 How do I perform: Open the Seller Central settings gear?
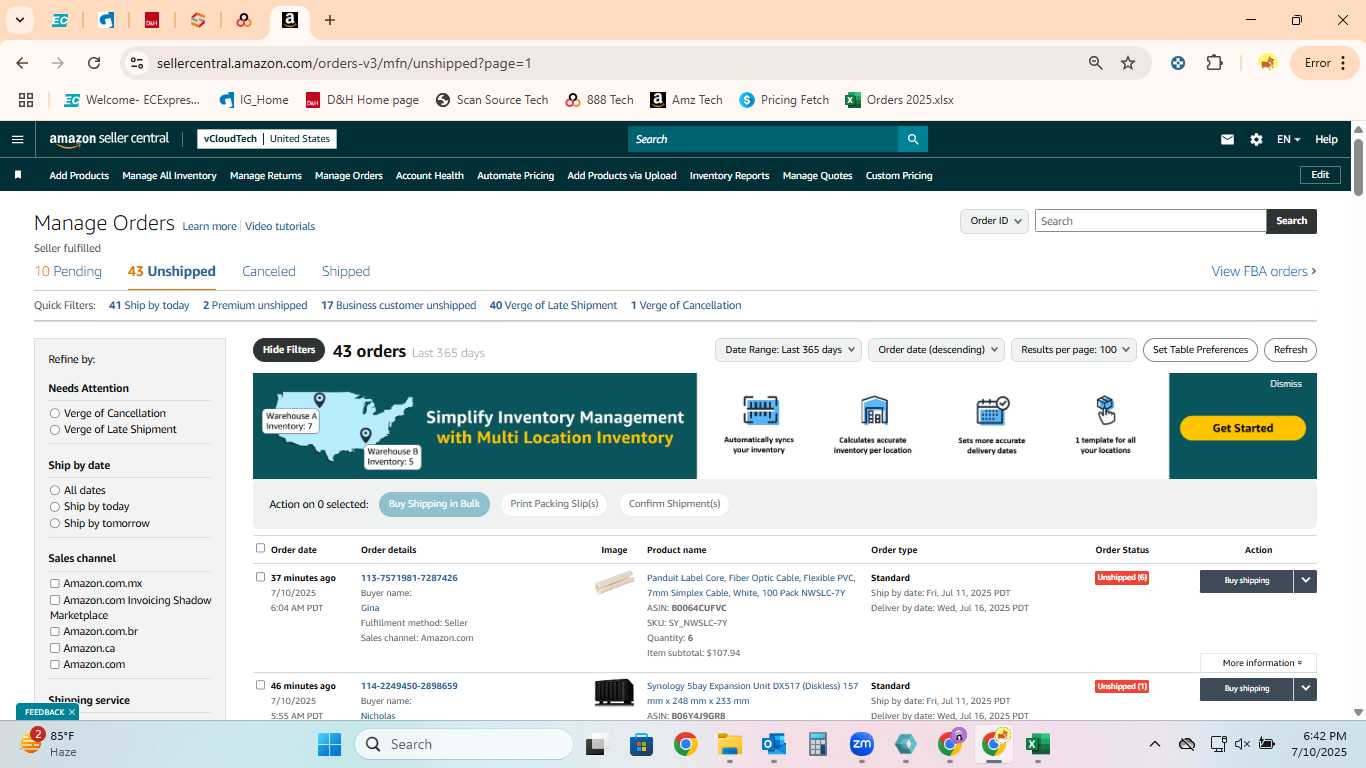(x=1256, y=140)
